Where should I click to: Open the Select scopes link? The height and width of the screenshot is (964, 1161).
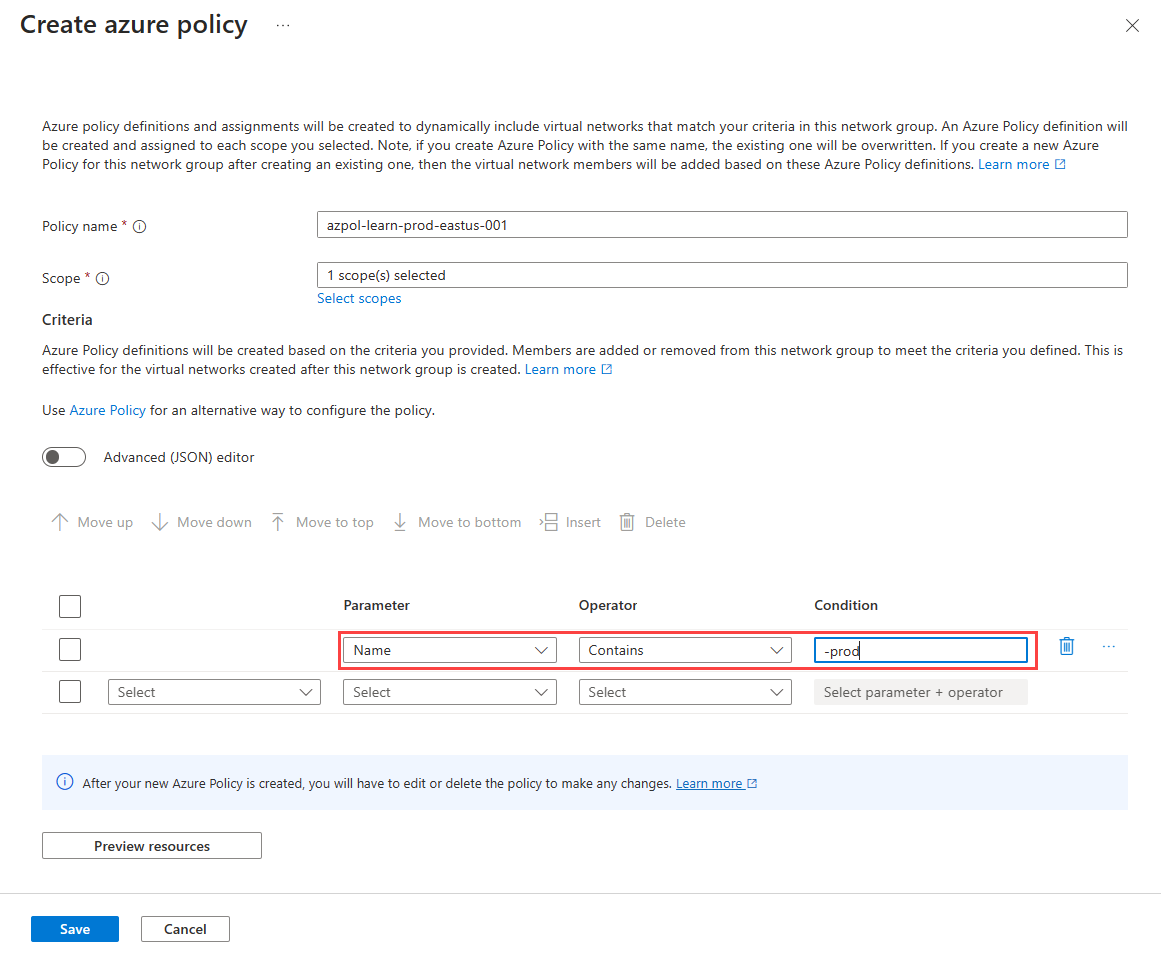click(x=359, y=298)
